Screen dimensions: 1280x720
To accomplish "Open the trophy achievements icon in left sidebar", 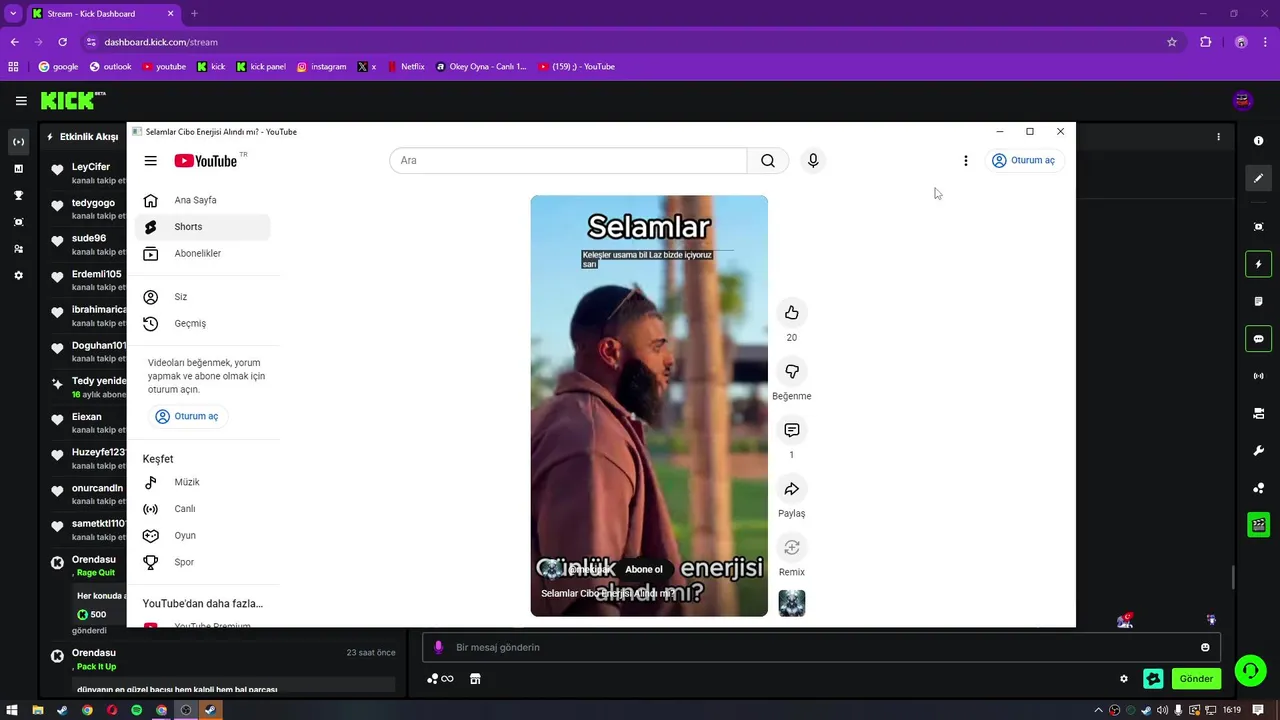I will (18, 195).
